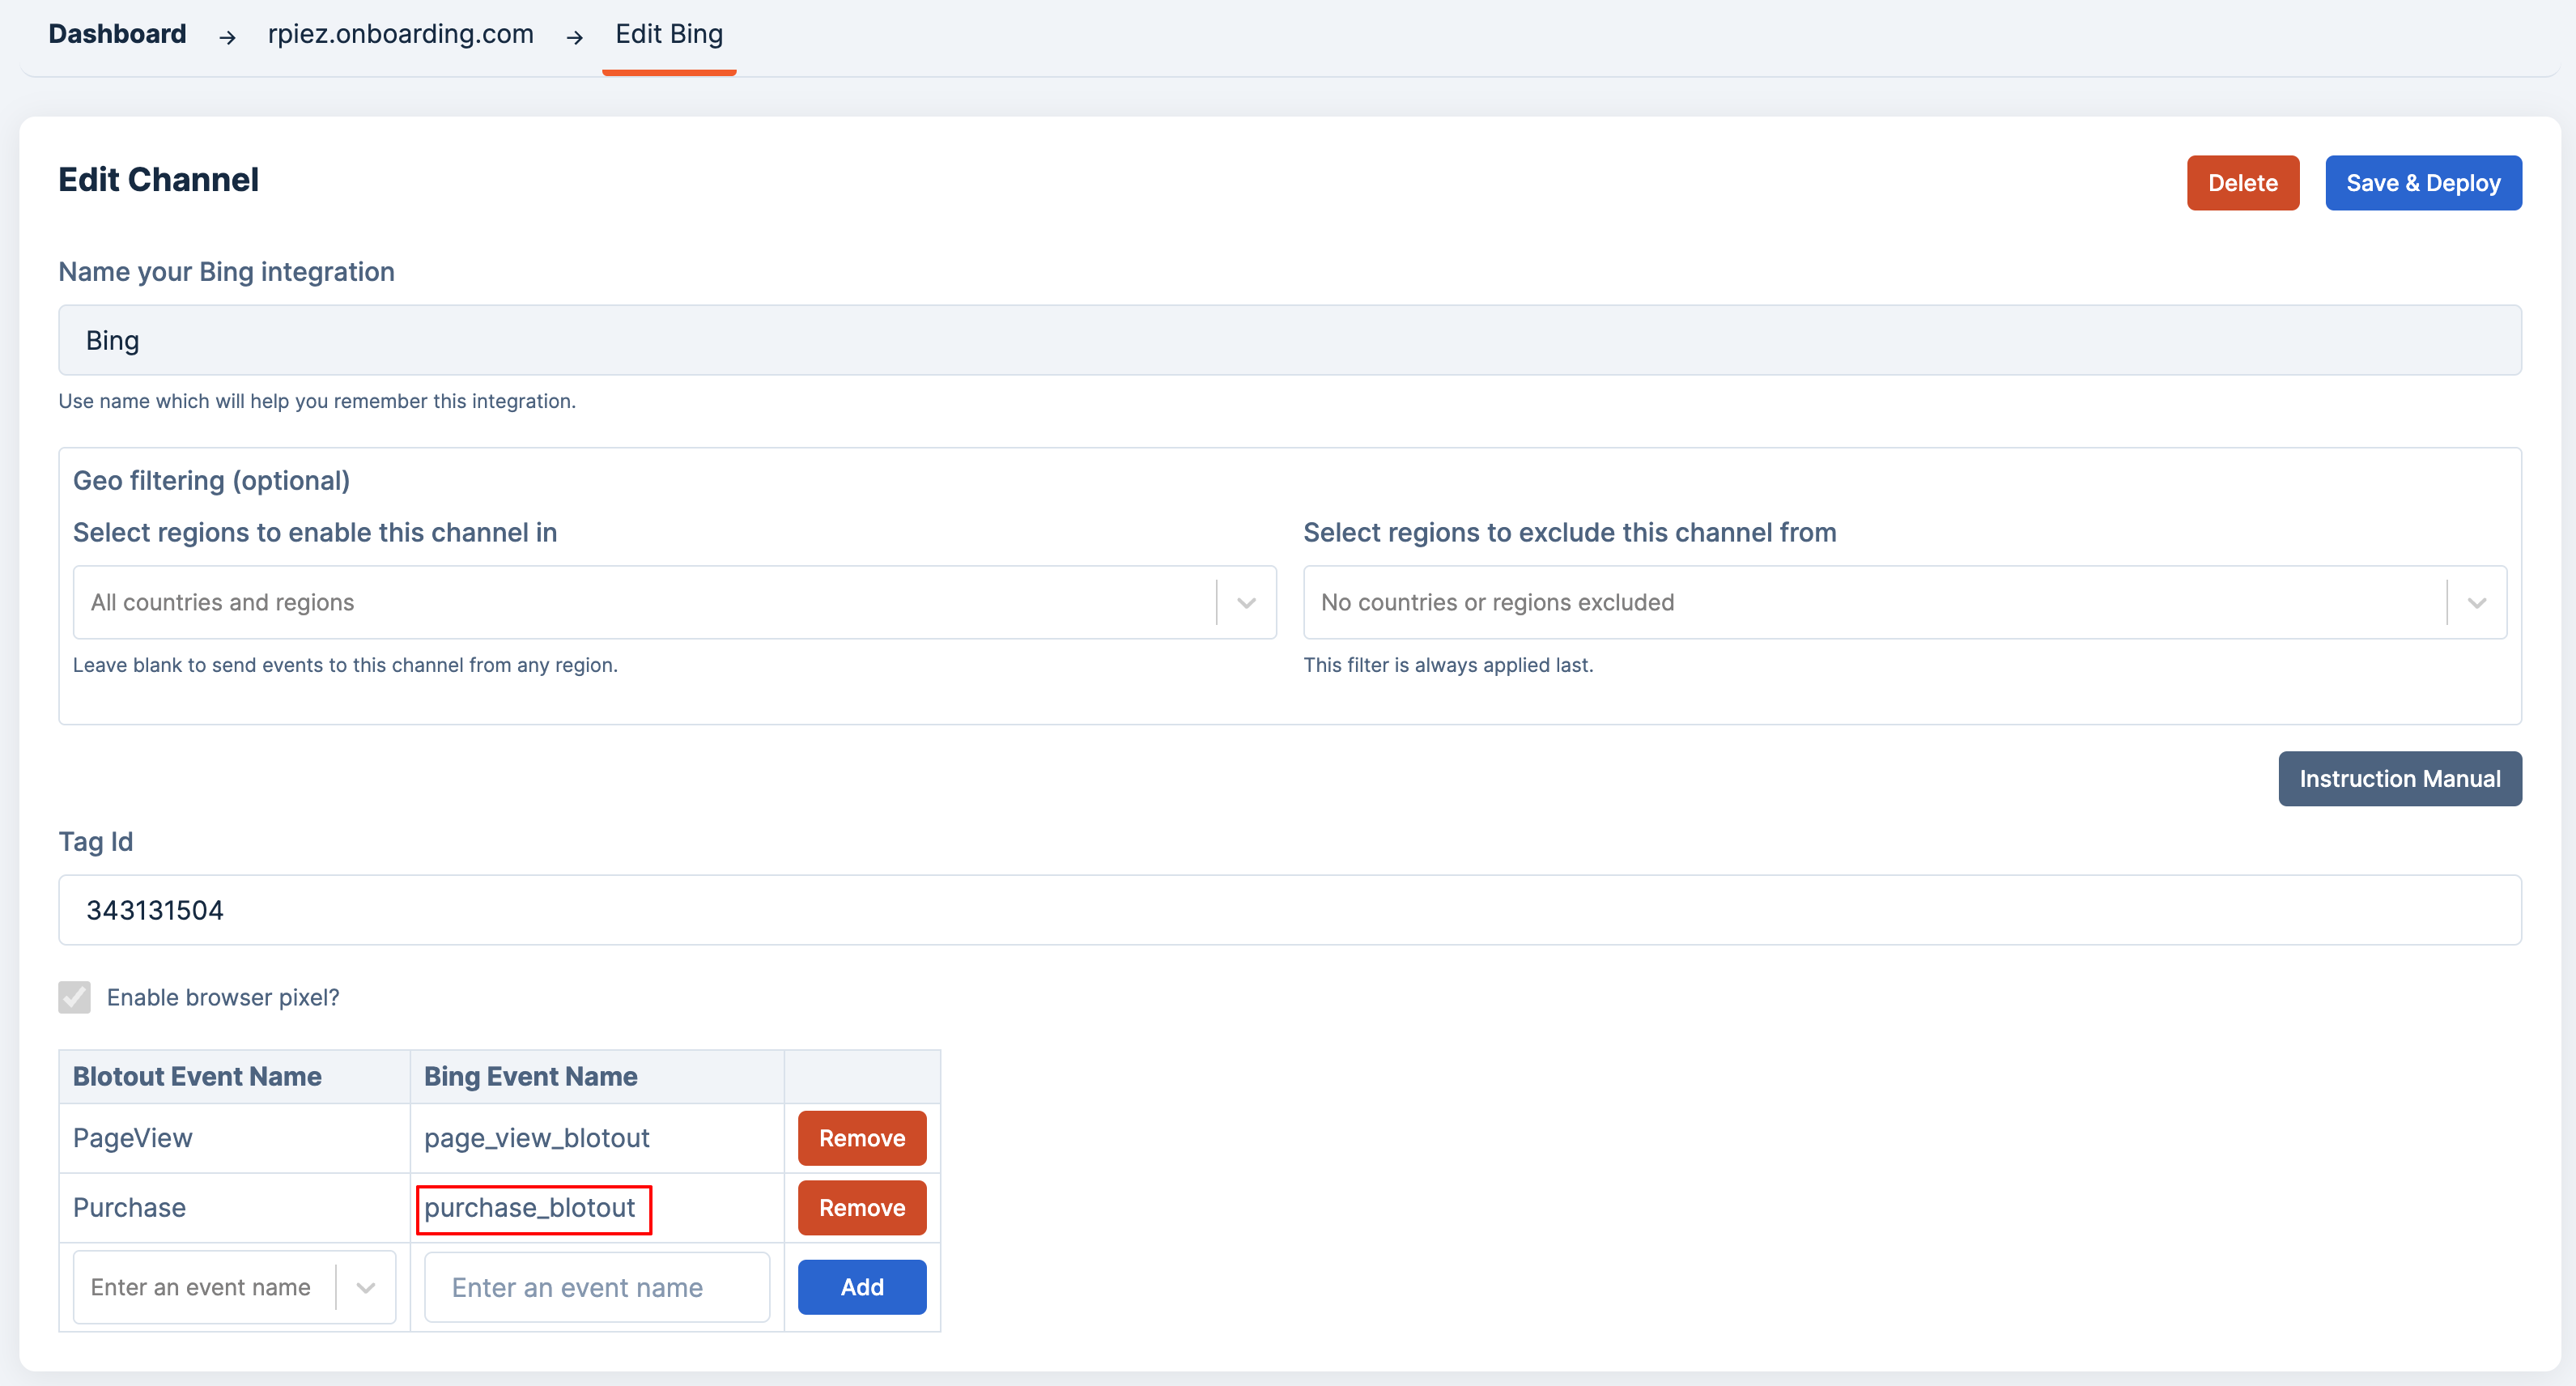Click the Tag Id input field
The width and height of the screenshot is (2576, 1386).
[x=1288, y=910]
